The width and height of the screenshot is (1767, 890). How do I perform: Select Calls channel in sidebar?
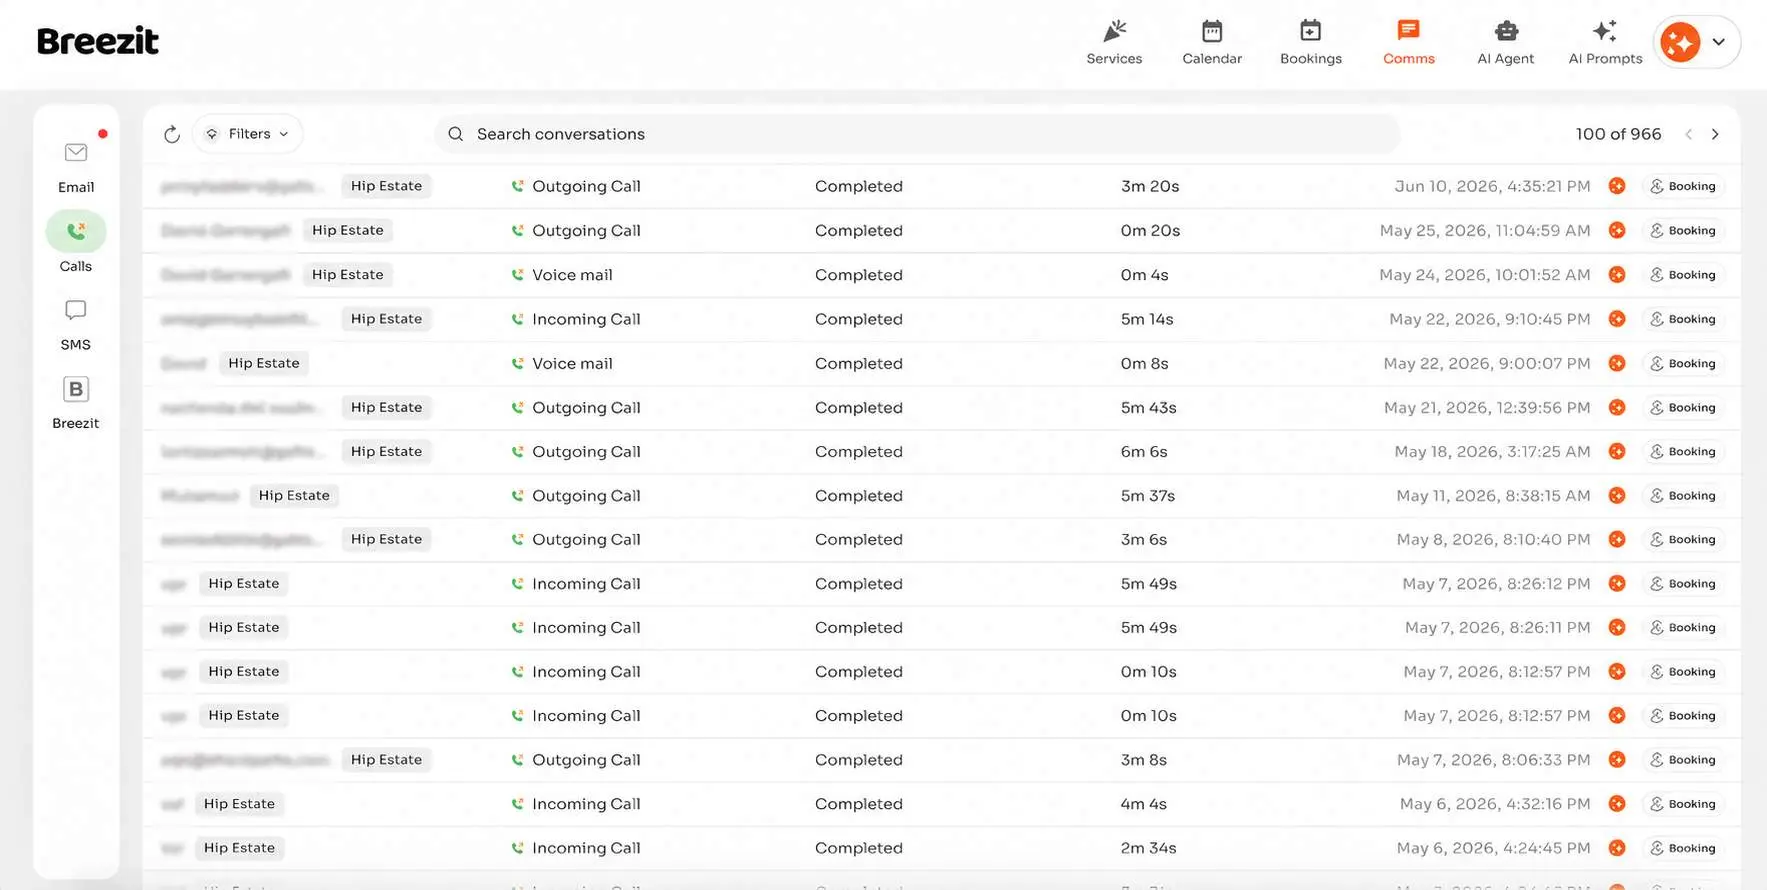[x=76, y=243]
